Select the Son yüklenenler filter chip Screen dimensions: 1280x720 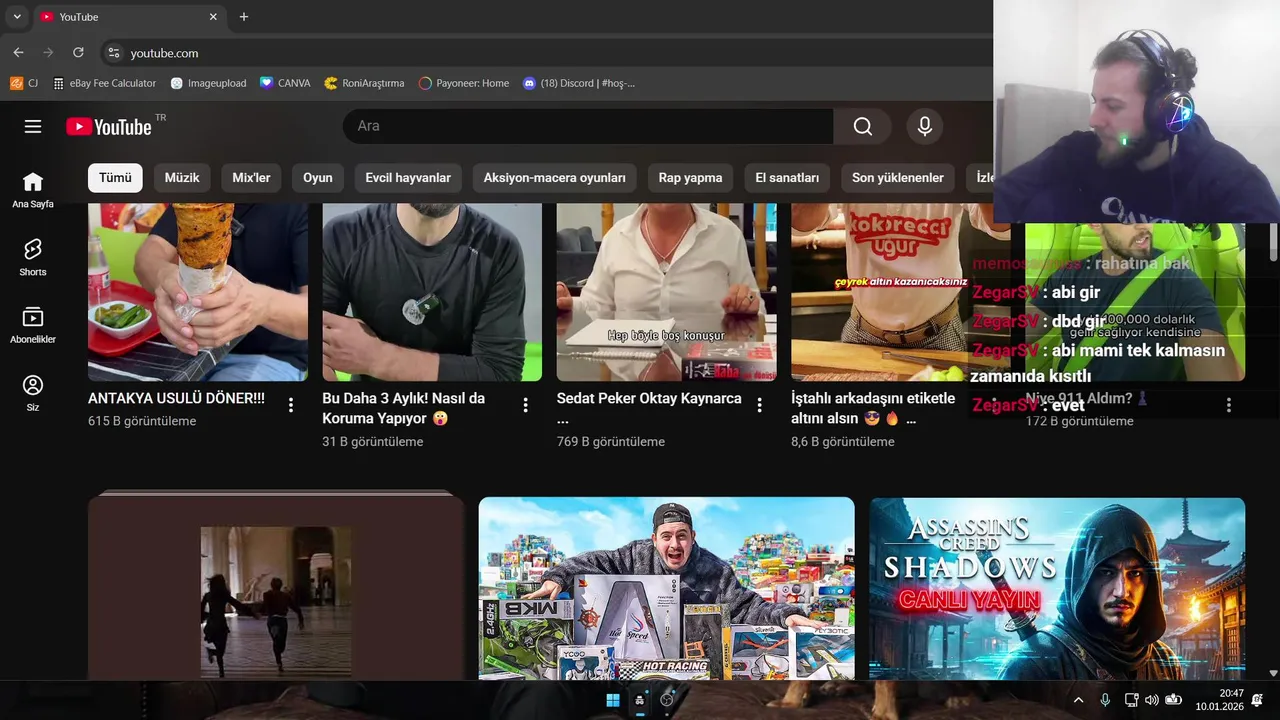tap(898, 178)
